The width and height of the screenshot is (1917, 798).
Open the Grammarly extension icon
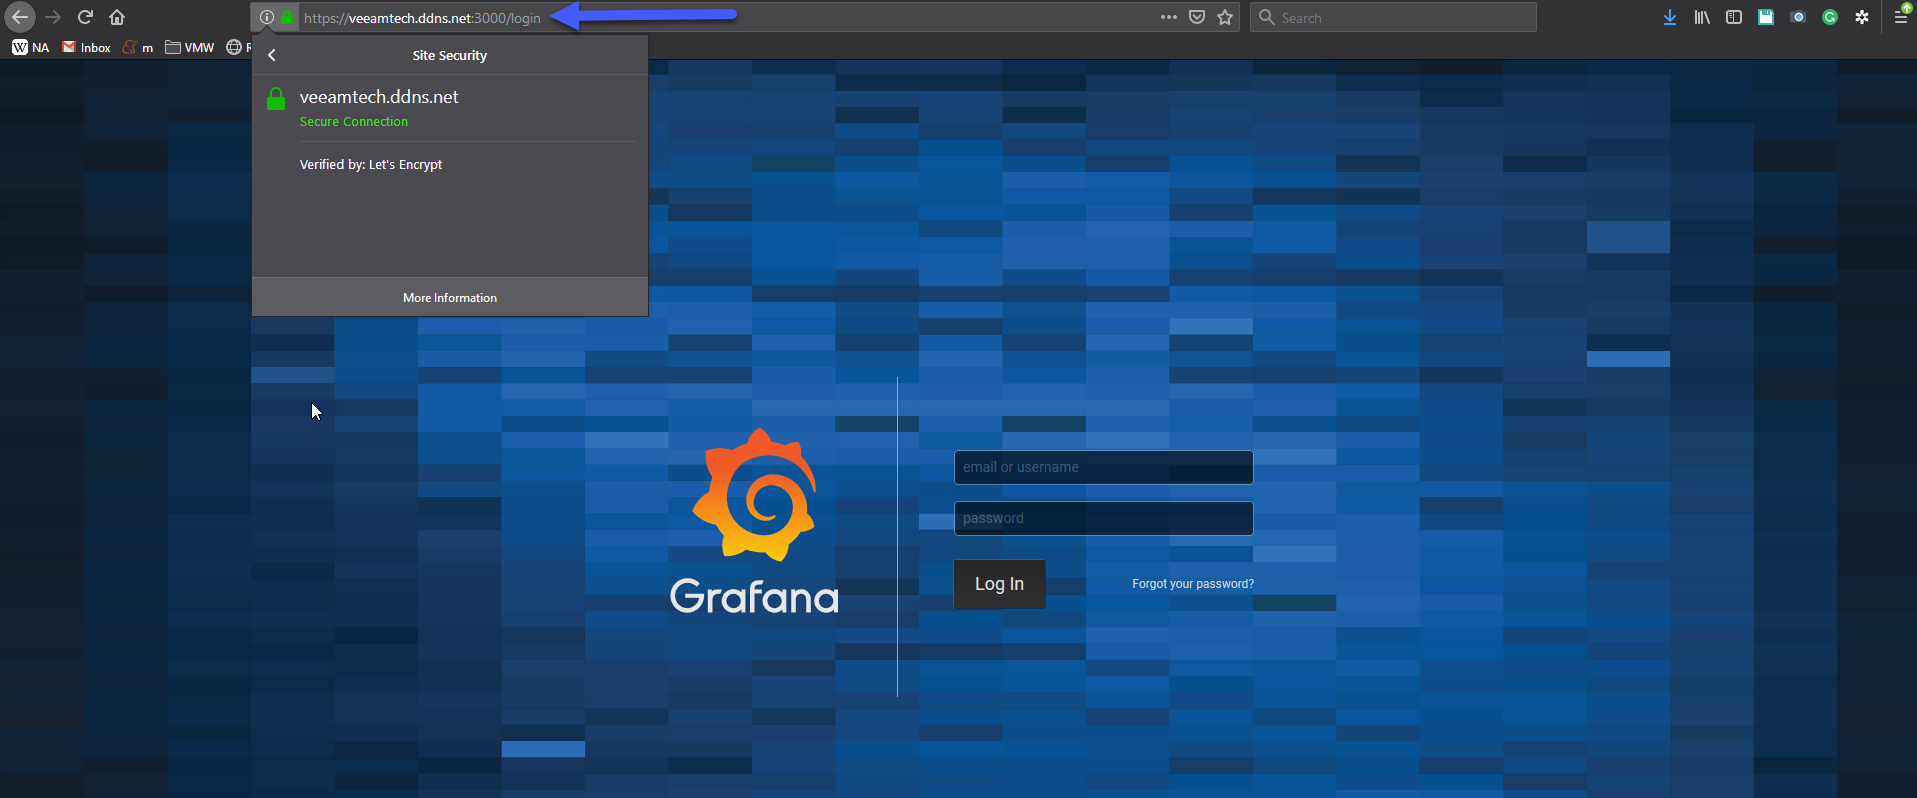click(x=1830, y=17)
